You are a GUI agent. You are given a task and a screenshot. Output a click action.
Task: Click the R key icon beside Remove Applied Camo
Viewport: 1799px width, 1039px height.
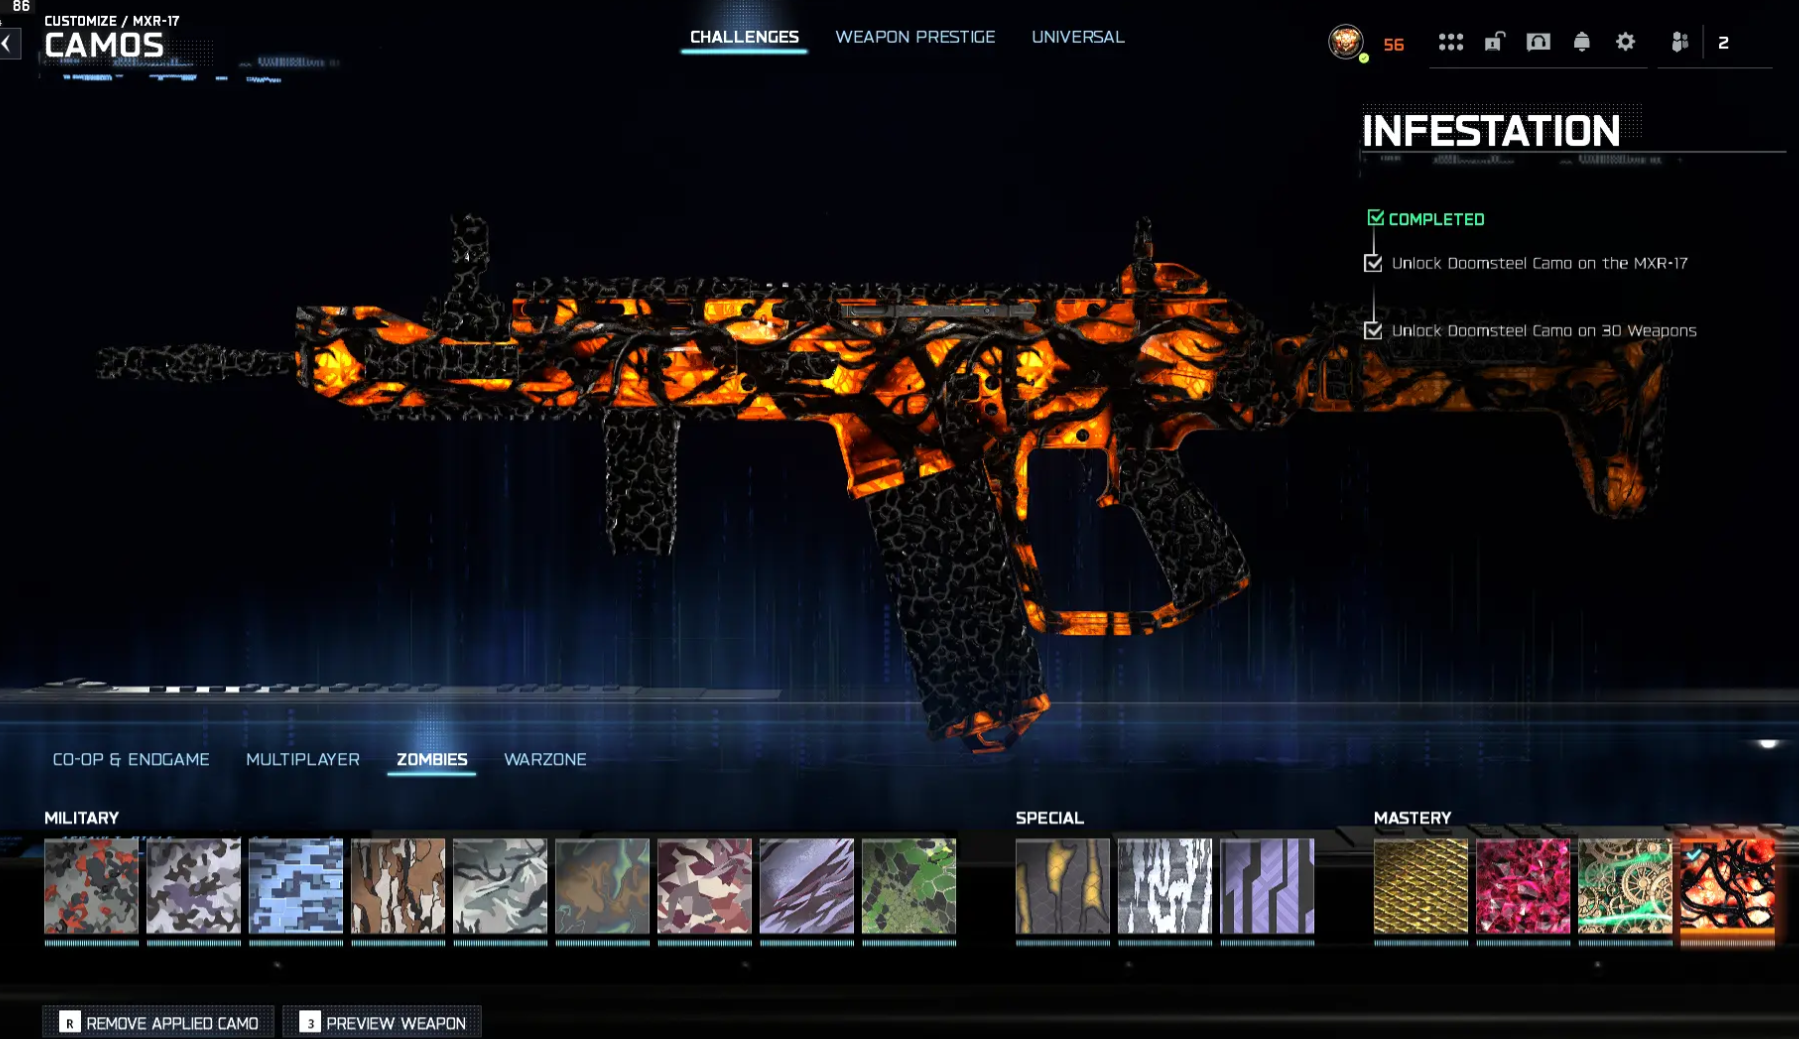(69, 1022)
